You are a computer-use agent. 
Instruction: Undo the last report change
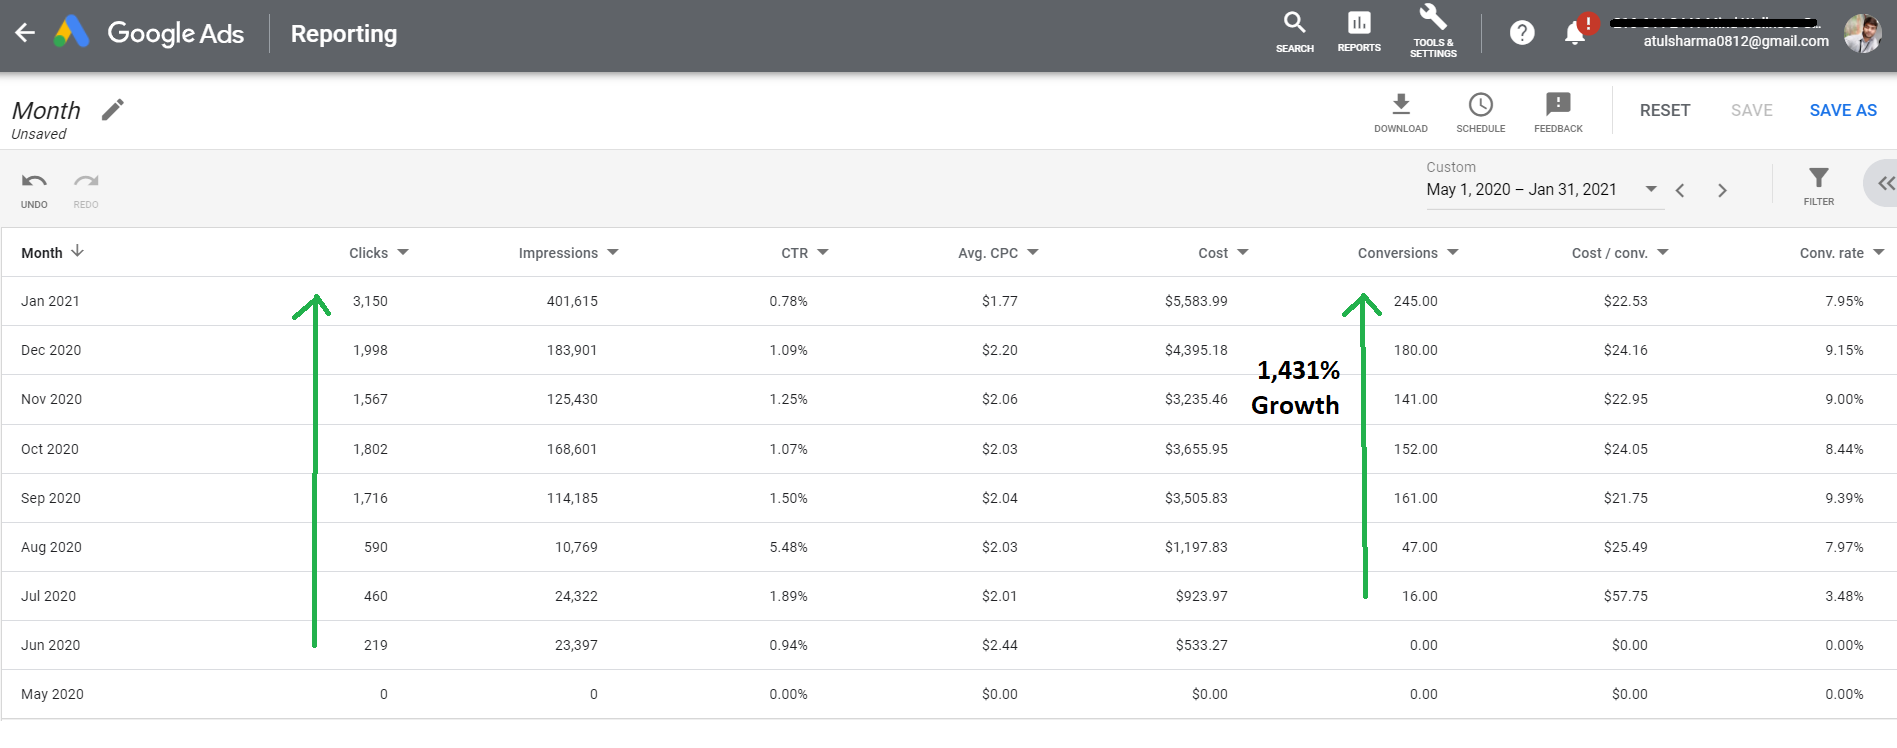pos(34,188)
